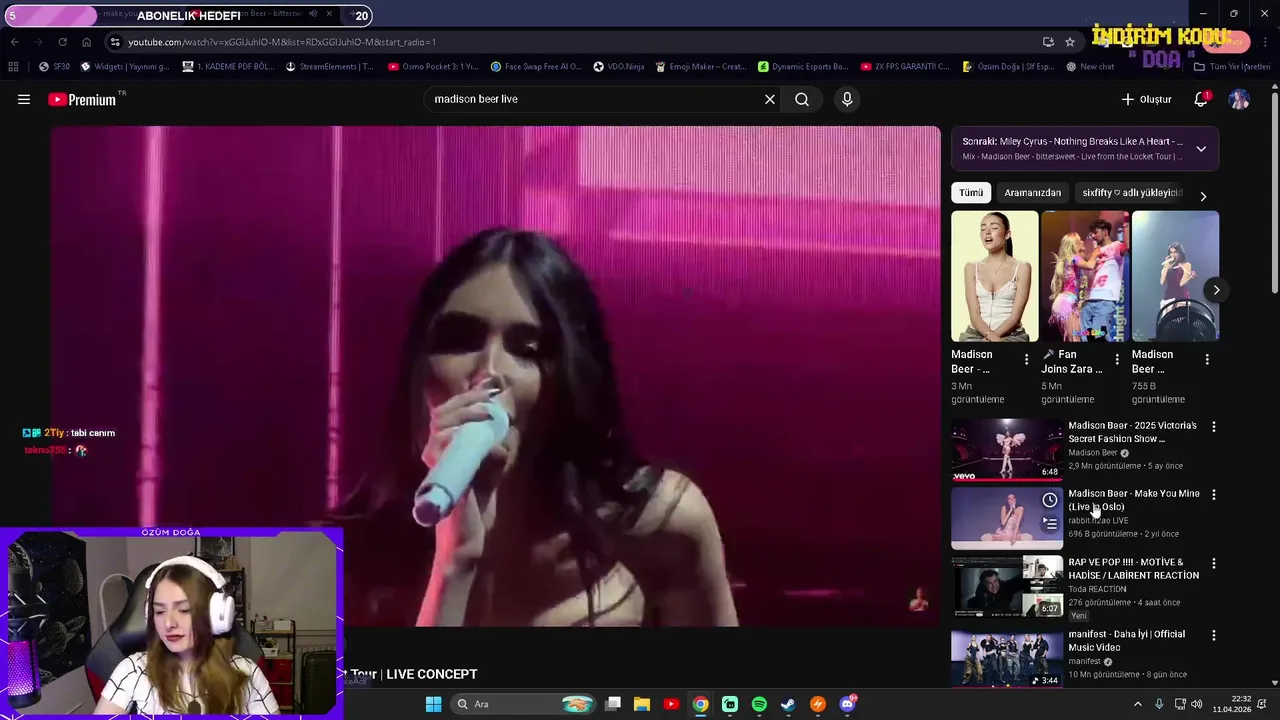Select the 'sixfifty adlı yükleyici' chip
Screen dimensions: 1280x720
tap(1131, 192)
